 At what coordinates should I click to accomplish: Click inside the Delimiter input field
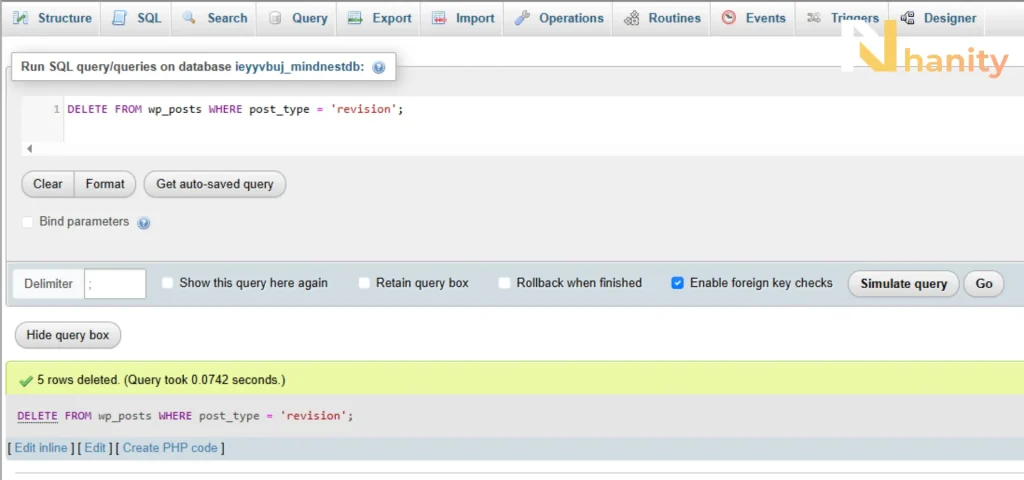tap(115, 284)
